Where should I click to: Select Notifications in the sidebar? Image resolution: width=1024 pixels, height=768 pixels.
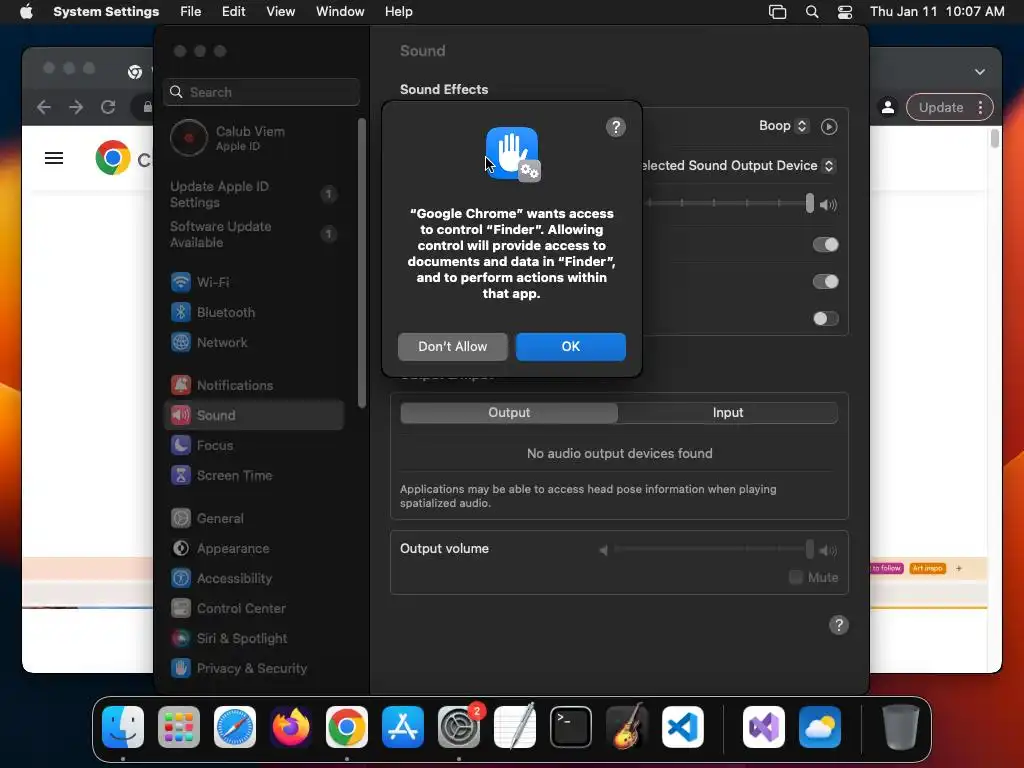(255, 385)
